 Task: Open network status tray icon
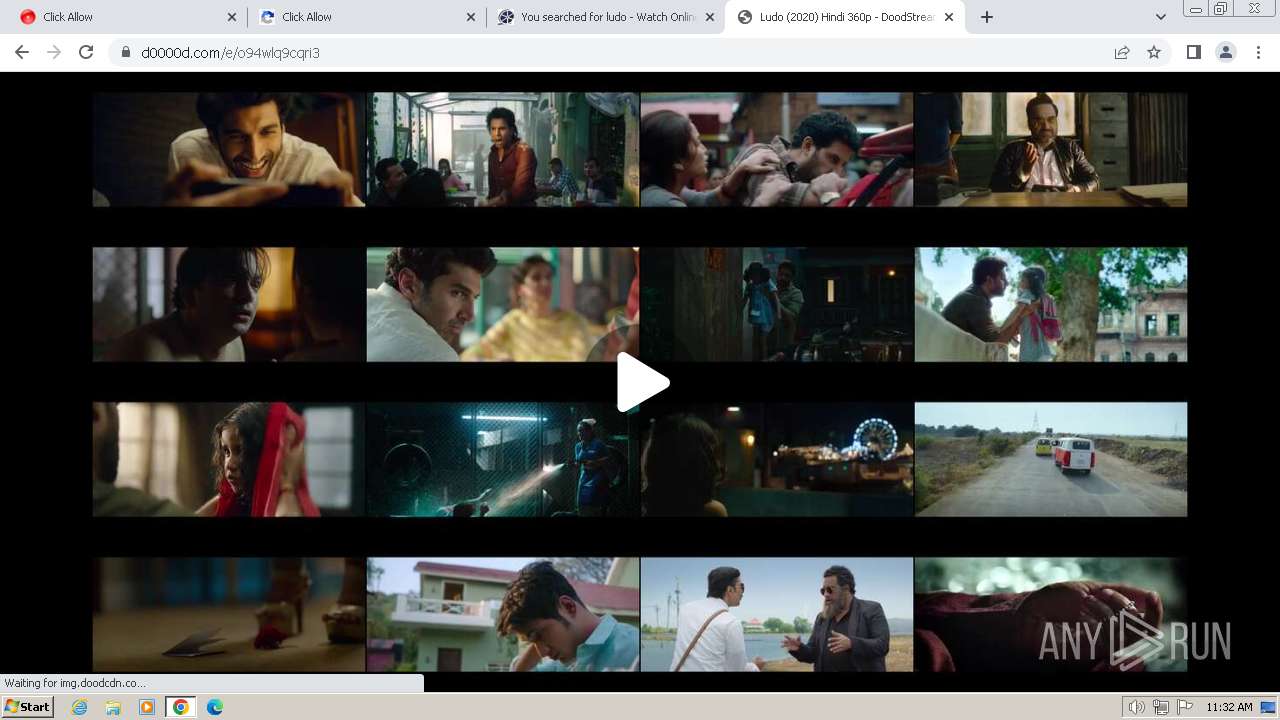[1161, 707]
